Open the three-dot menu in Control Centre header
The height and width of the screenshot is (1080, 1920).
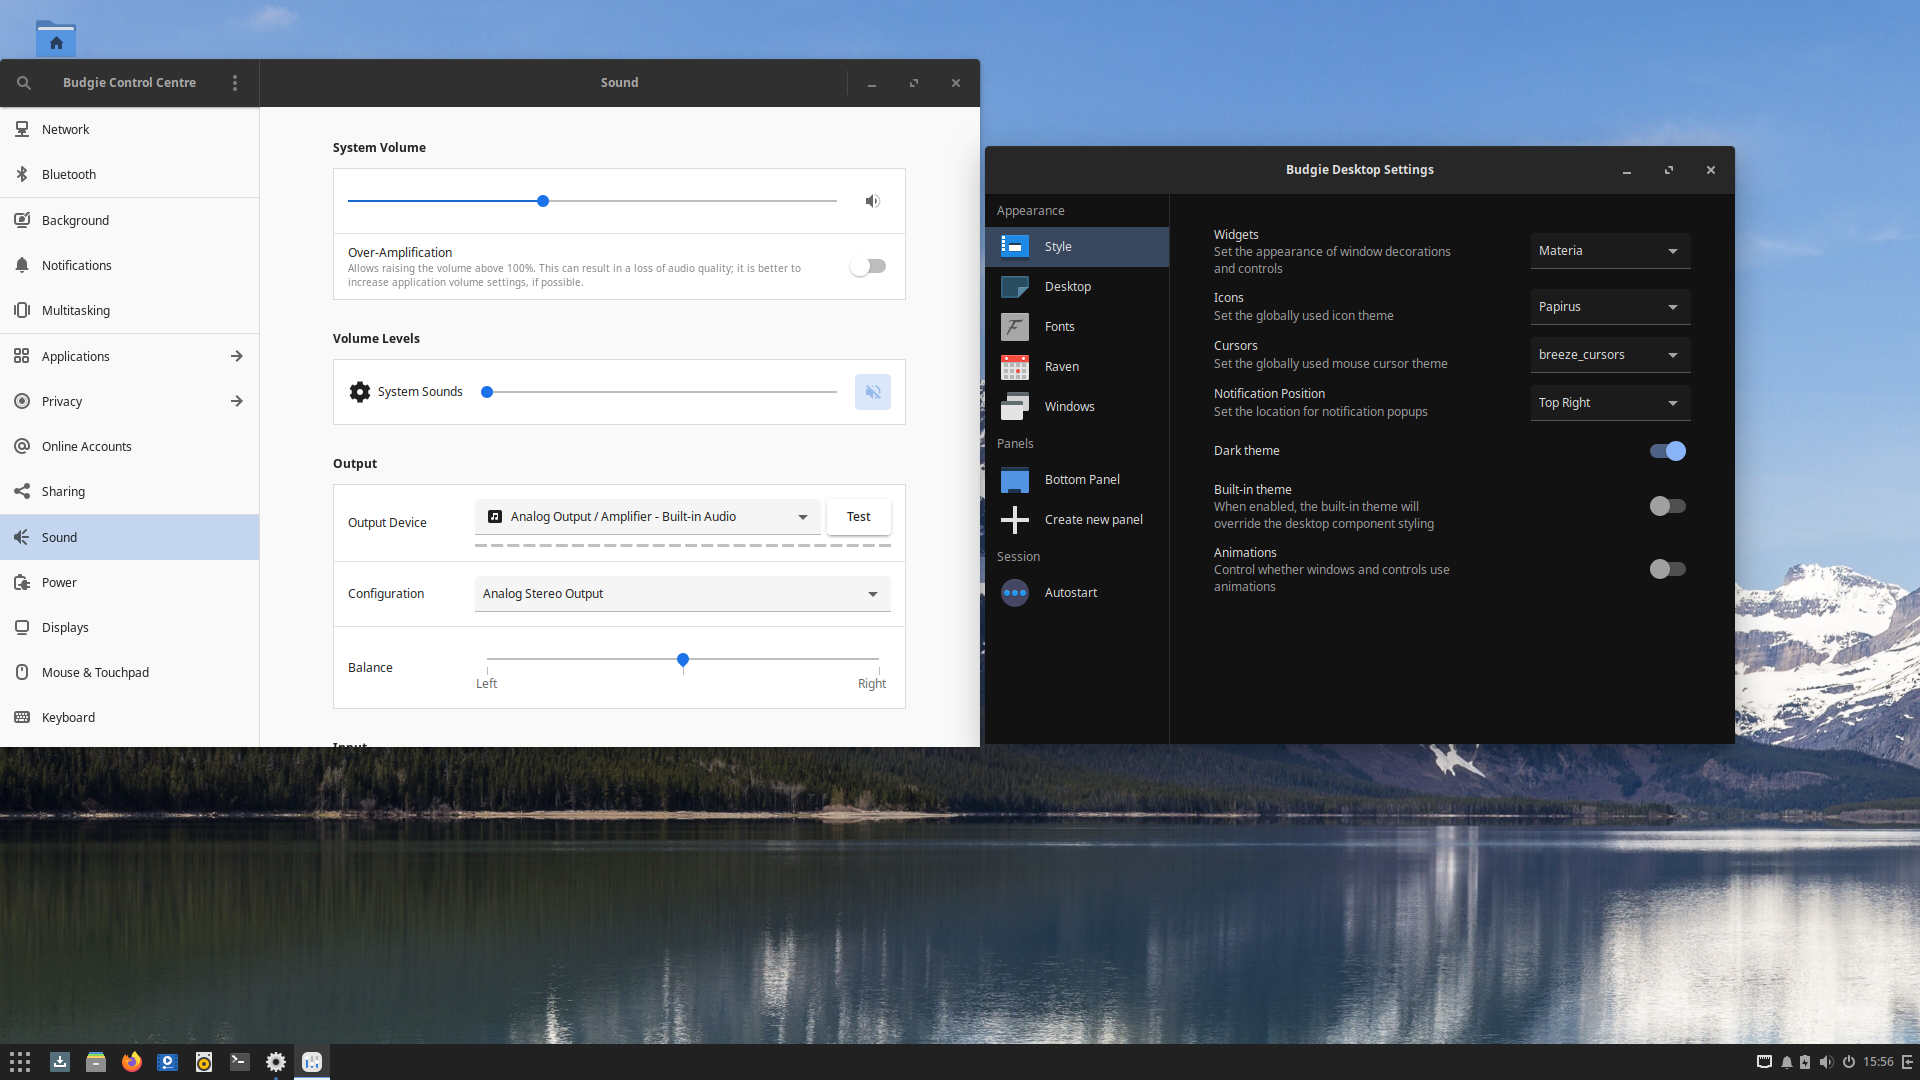235,83
